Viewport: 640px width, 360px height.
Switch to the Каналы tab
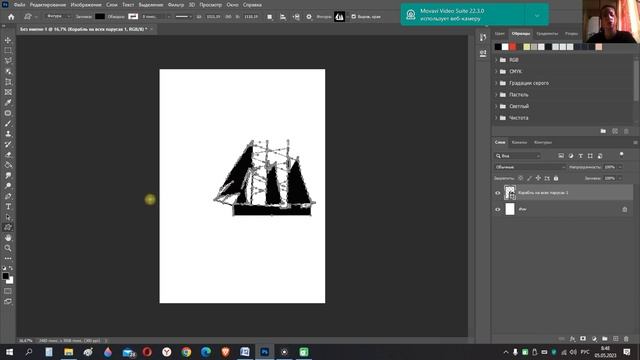tap(519, 142)
